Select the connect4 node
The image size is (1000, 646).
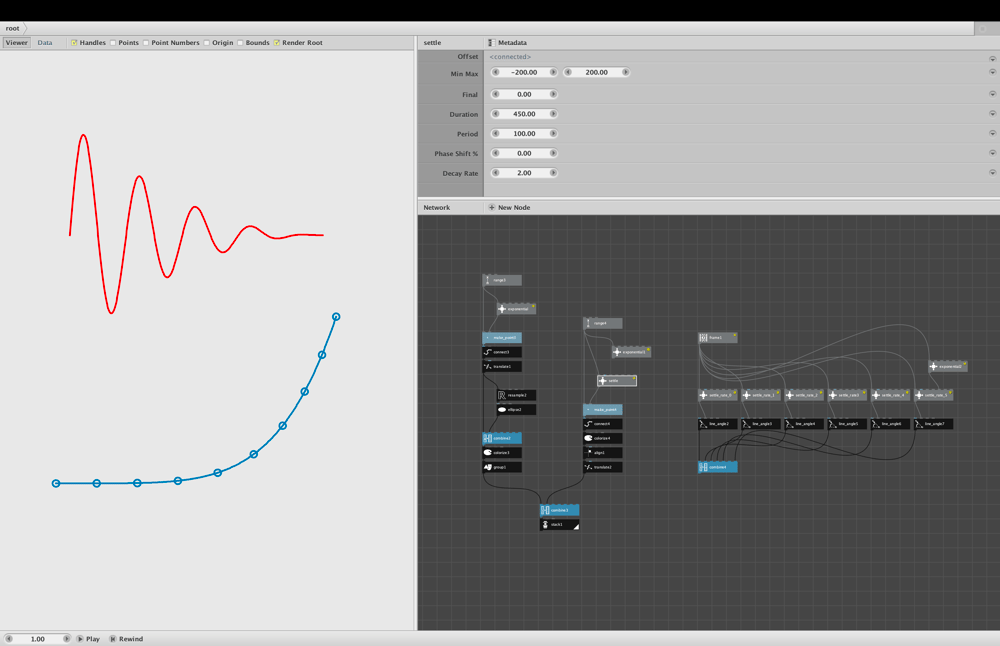pos(603,424)
